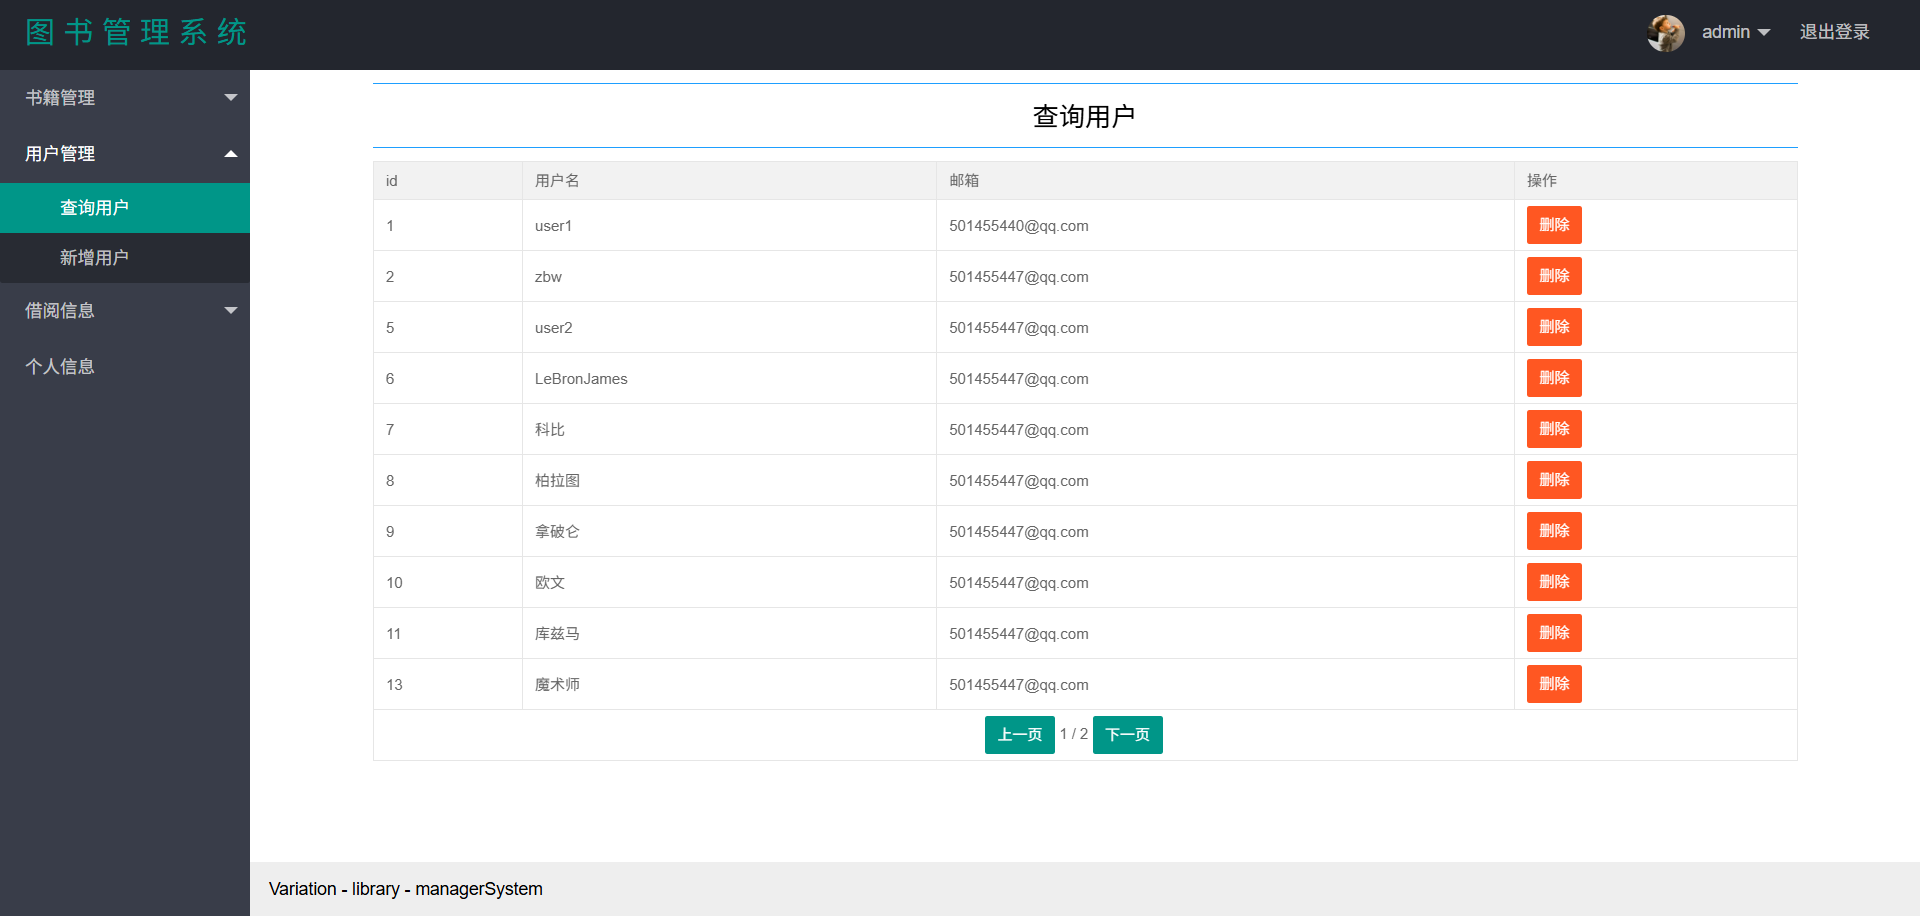Click the 图书管理系统 logo title
This screenshot has width=1920, height=916.
(136, 32)
